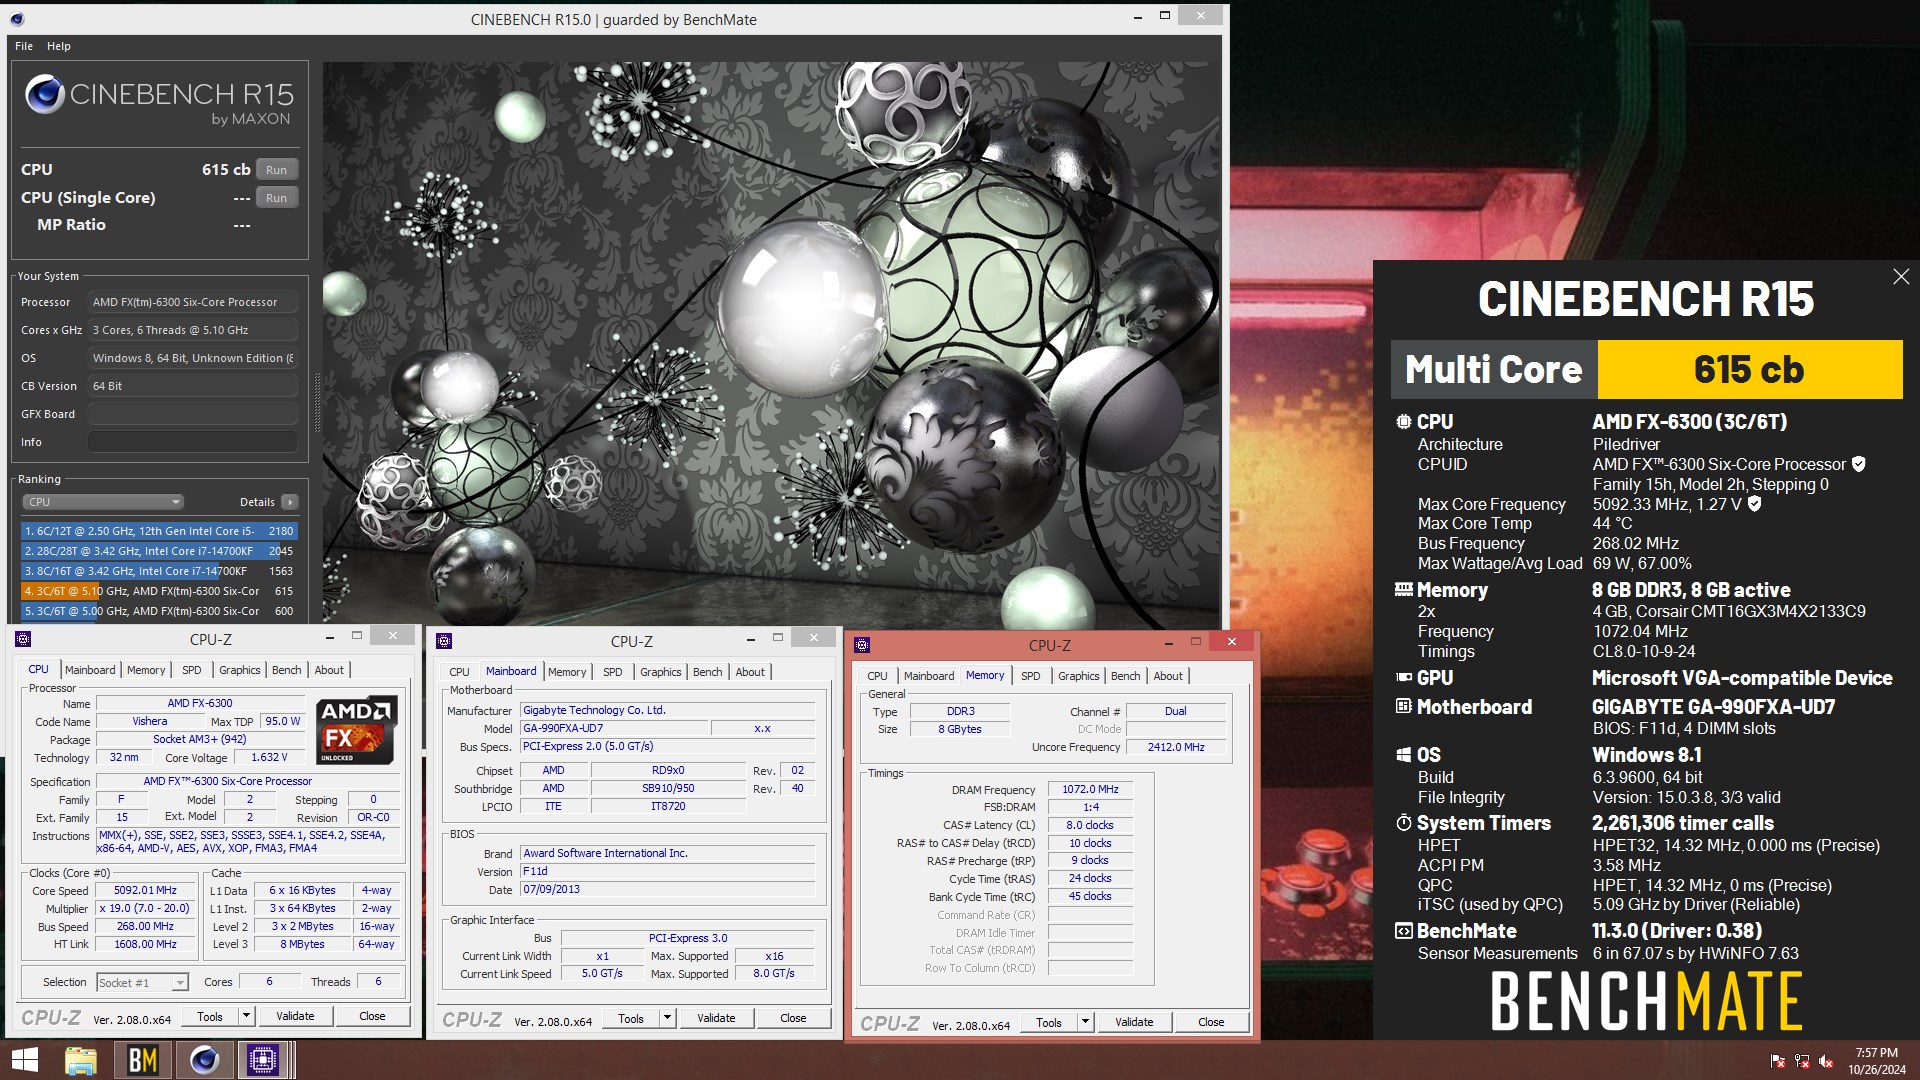Viewport: 1920px width, 1080px height.
Task: Switch to SPD tab in left CPU-Z
Action: pos(191,670)
